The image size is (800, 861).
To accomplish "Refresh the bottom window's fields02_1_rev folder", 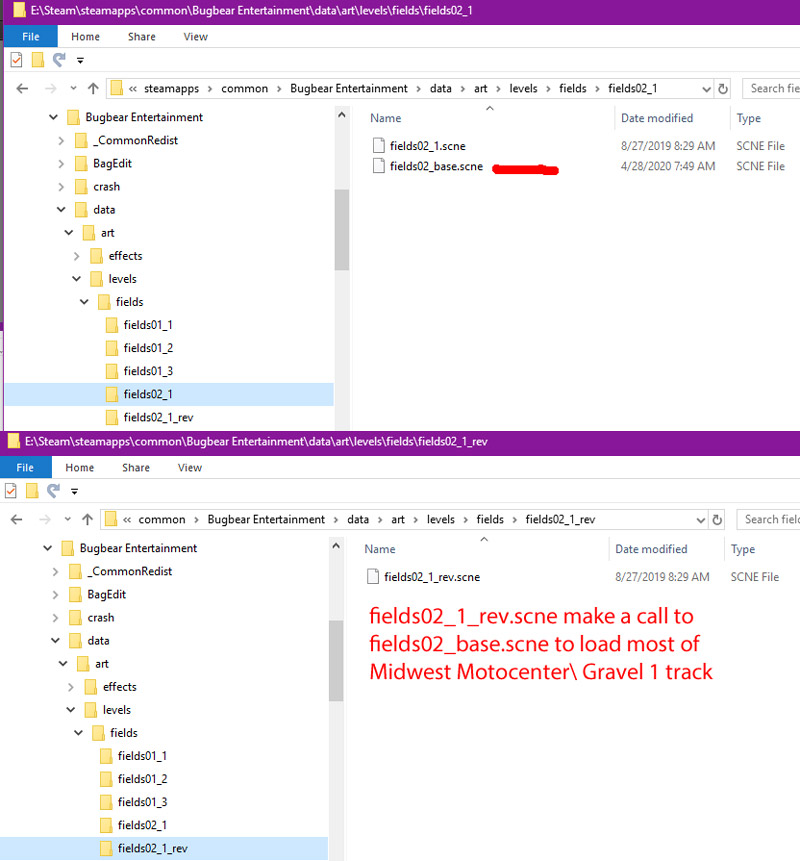I will (717, 519).
